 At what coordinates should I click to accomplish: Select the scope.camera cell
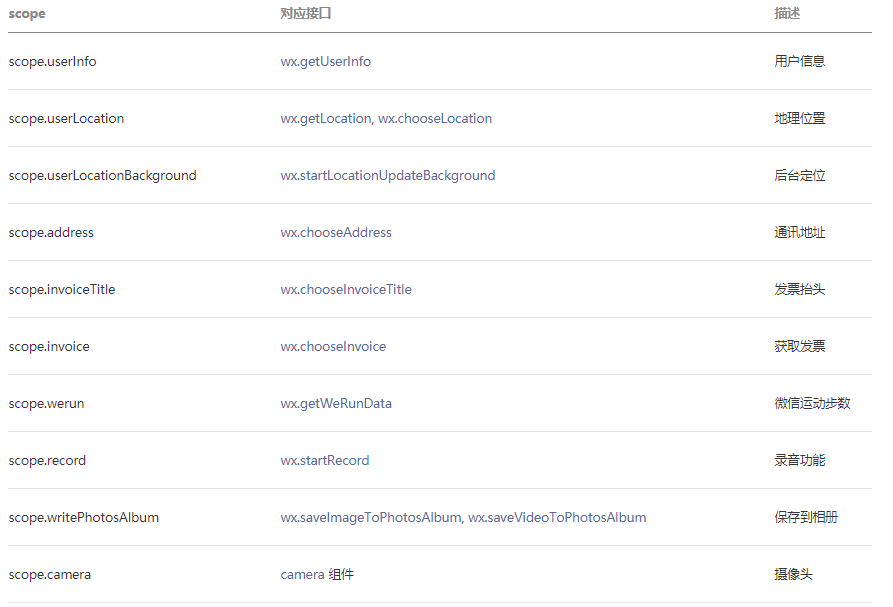click(50, 574)
